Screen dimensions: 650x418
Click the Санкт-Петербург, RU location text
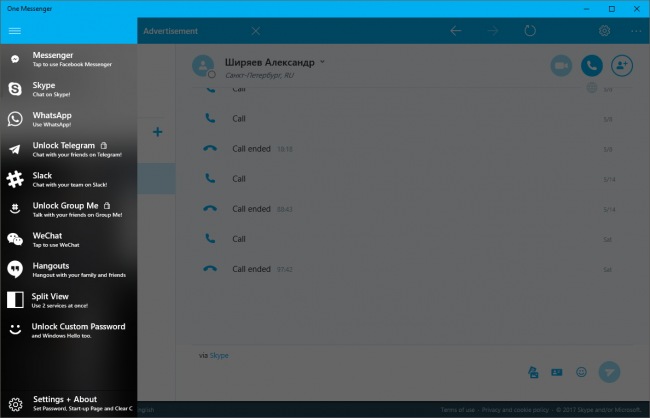(x=260, y=75)
